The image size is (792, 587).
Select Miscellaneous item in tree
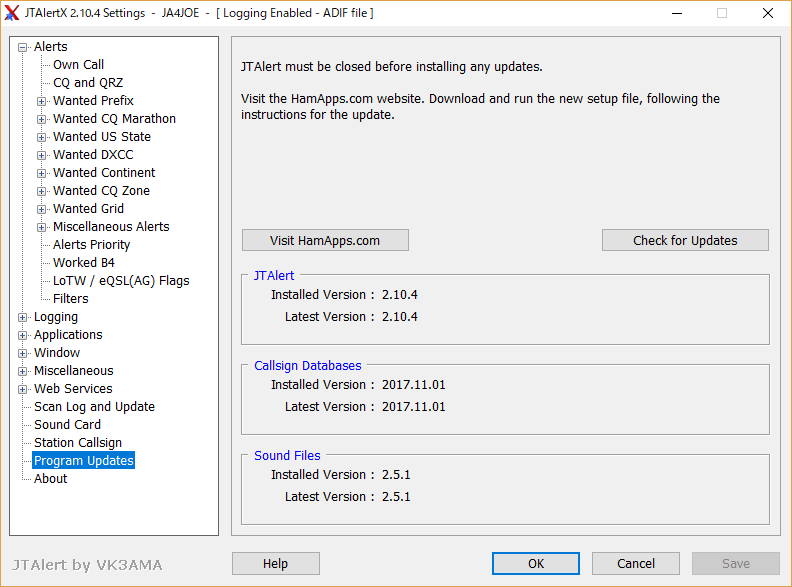click(x=74, y=371)
